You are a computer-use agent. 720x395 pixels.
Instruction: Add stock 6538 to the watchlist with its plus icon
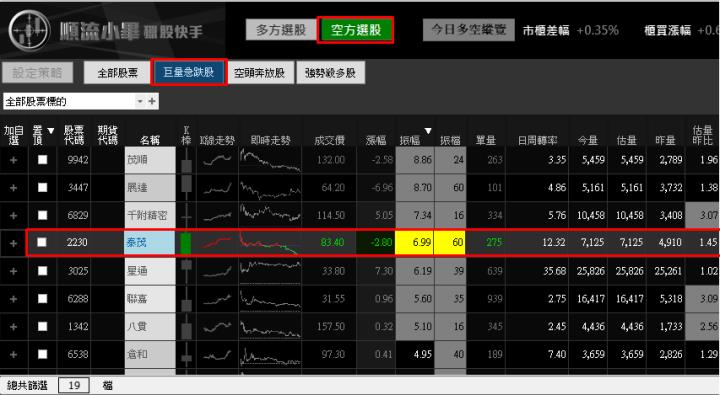13,354
